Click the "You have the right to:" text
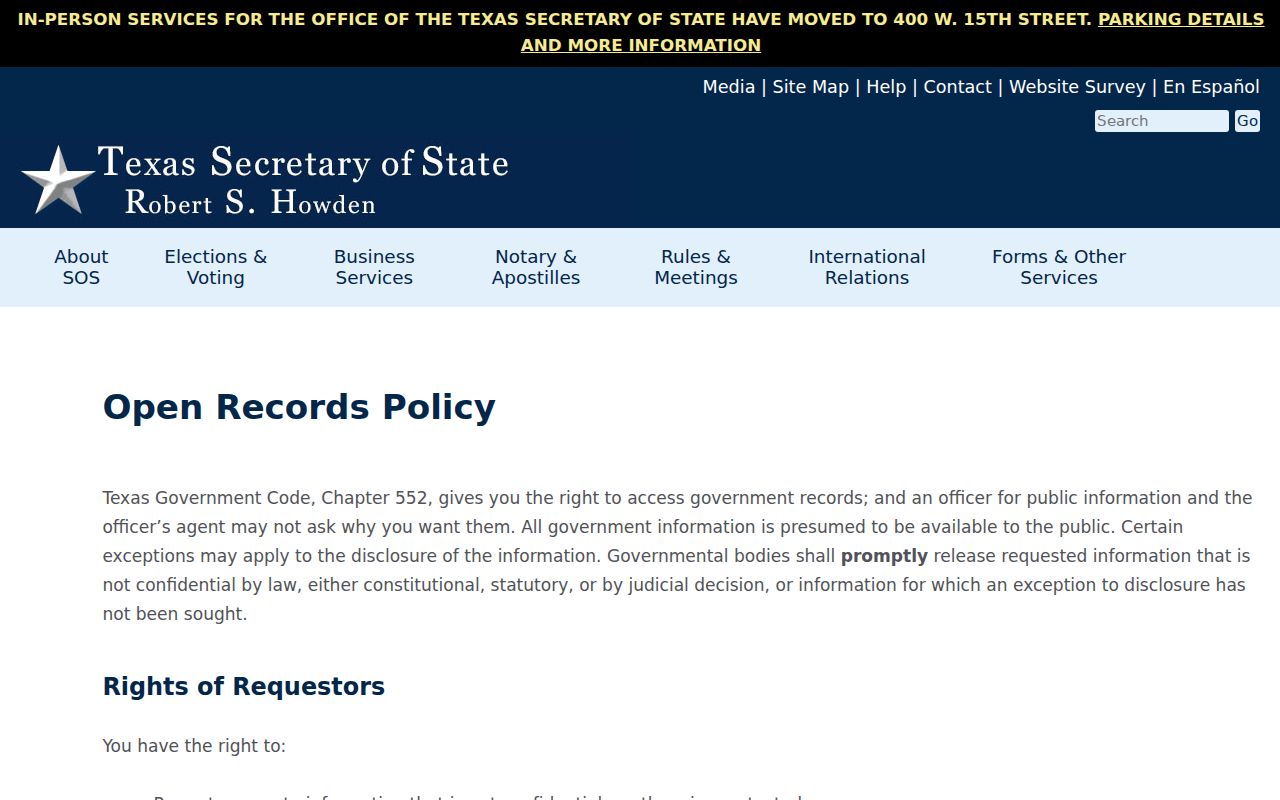 pos(194,746)
